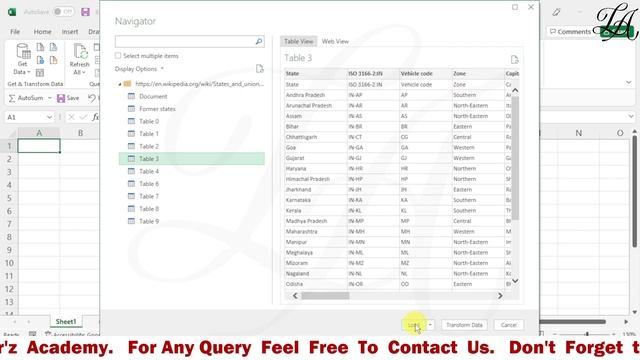Expand the formula bar chevron
The width and height of the screenshot is (640, 360).
(630, 117)
